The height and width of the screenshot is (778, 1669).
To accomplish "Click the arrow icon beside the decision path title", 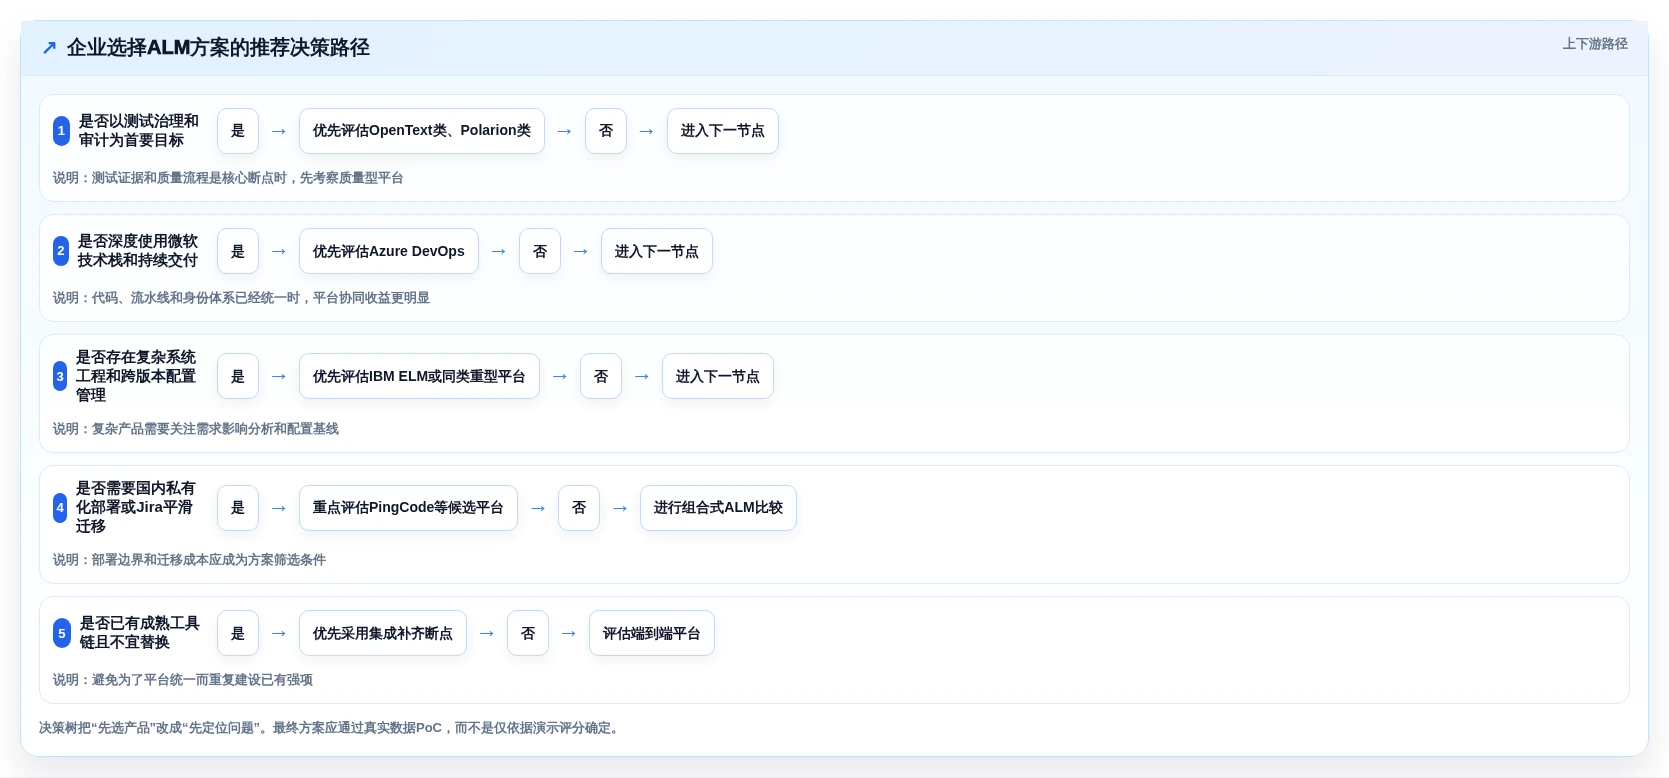I will (x=49, y=48).
